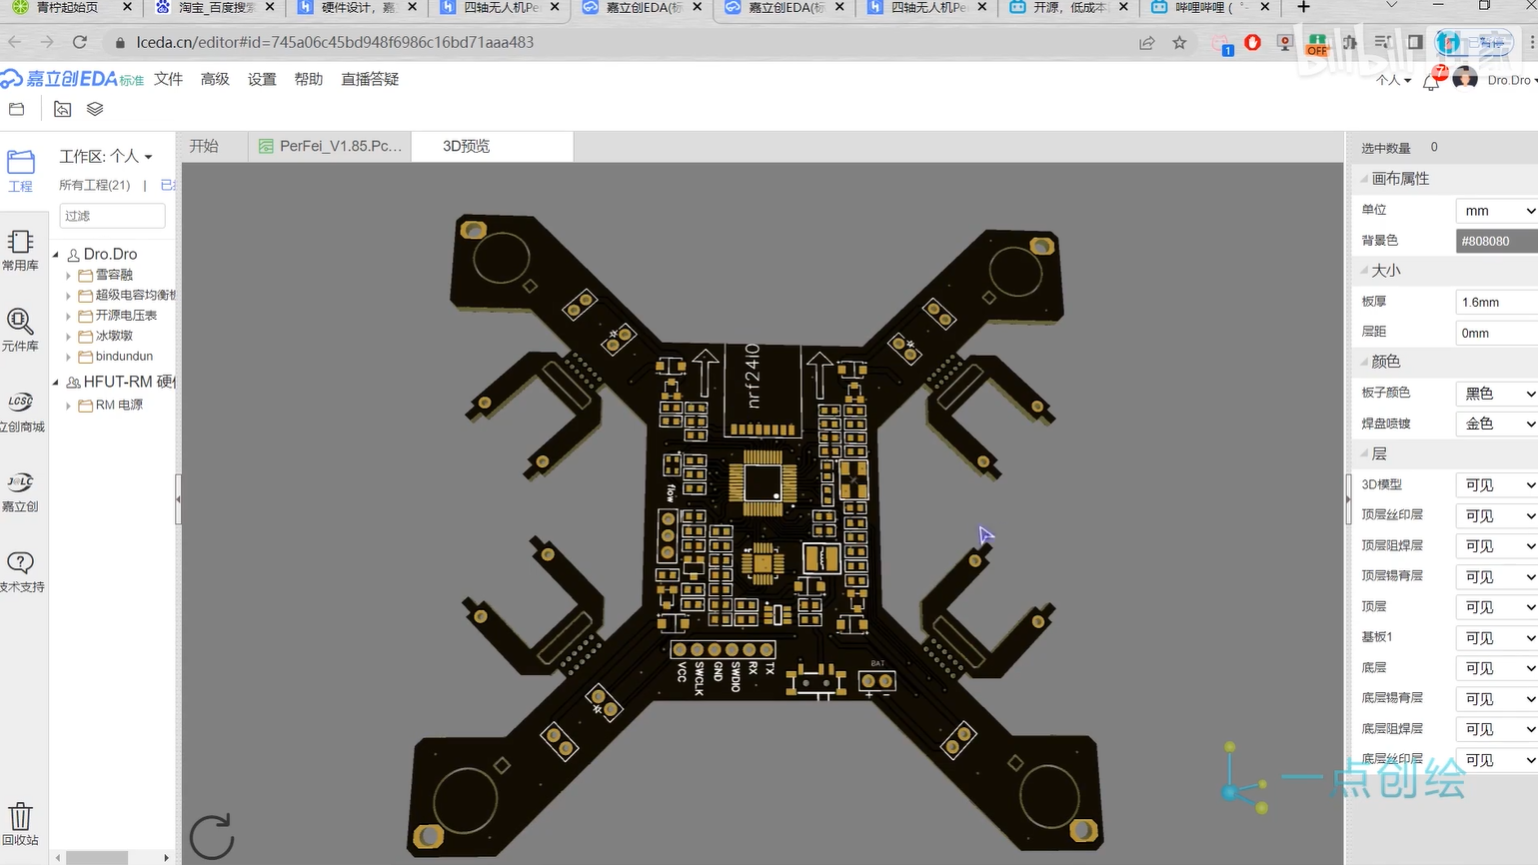Viewport: 1538px width, 865px height.
Task: Toggle 顶层 visibility dropdown
Action: pyautogui.click(x=1496, y=607)
